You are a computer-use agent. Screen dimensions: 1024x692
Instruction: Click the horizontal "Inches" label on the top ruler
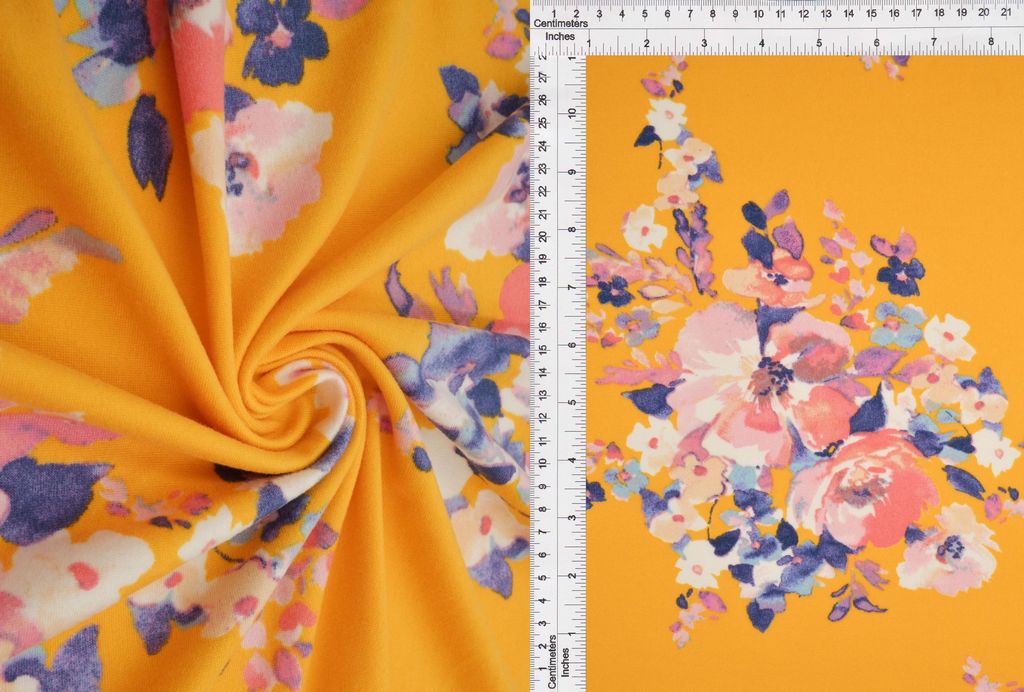click(x=560, y=37)
